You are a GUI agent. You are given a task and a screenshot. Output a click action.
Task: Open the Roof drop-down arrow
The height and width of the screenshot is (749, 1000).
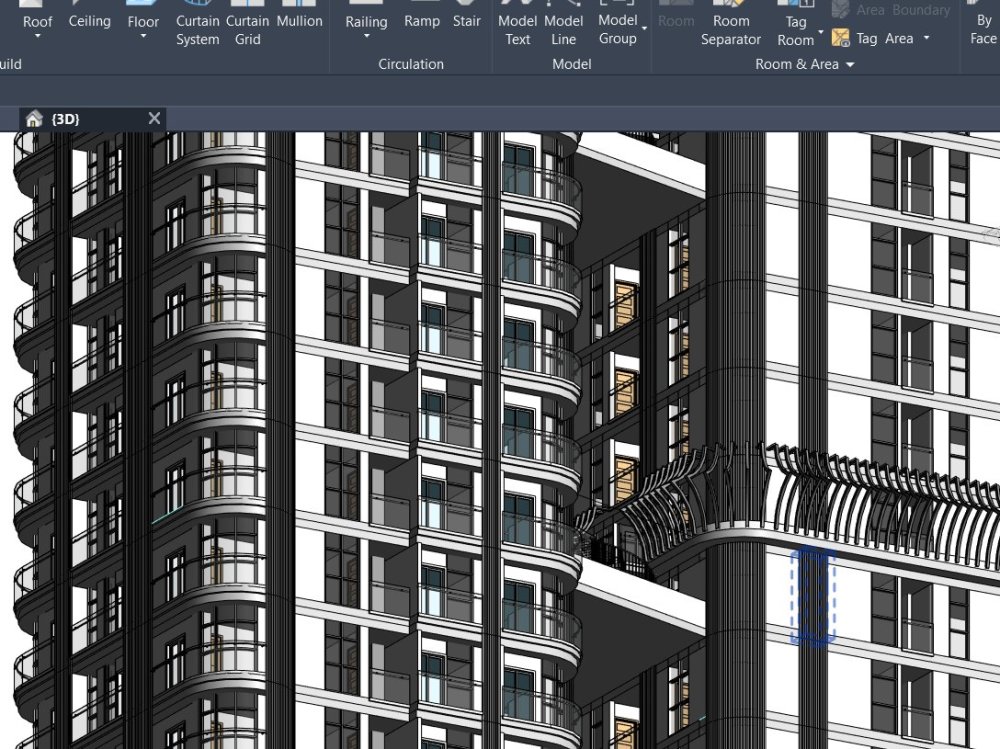37,38
